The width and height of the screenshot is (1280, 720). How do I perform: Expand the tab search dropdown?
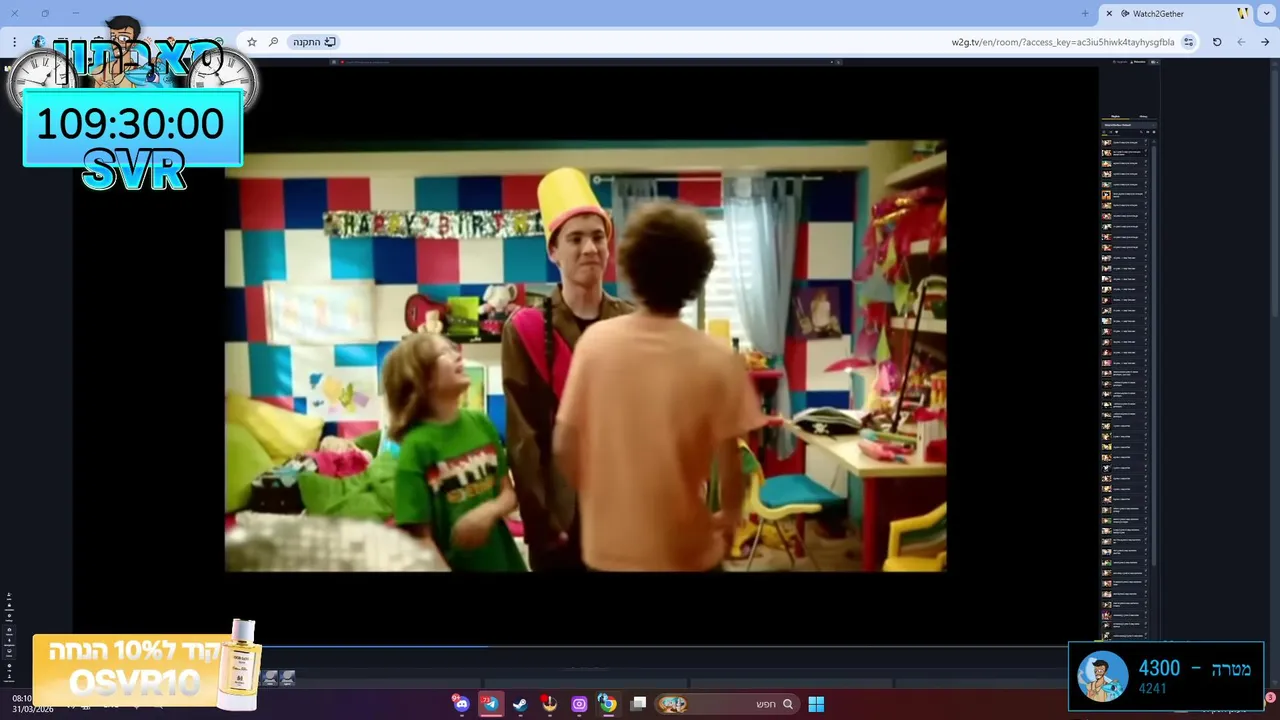pos(1267,13)
